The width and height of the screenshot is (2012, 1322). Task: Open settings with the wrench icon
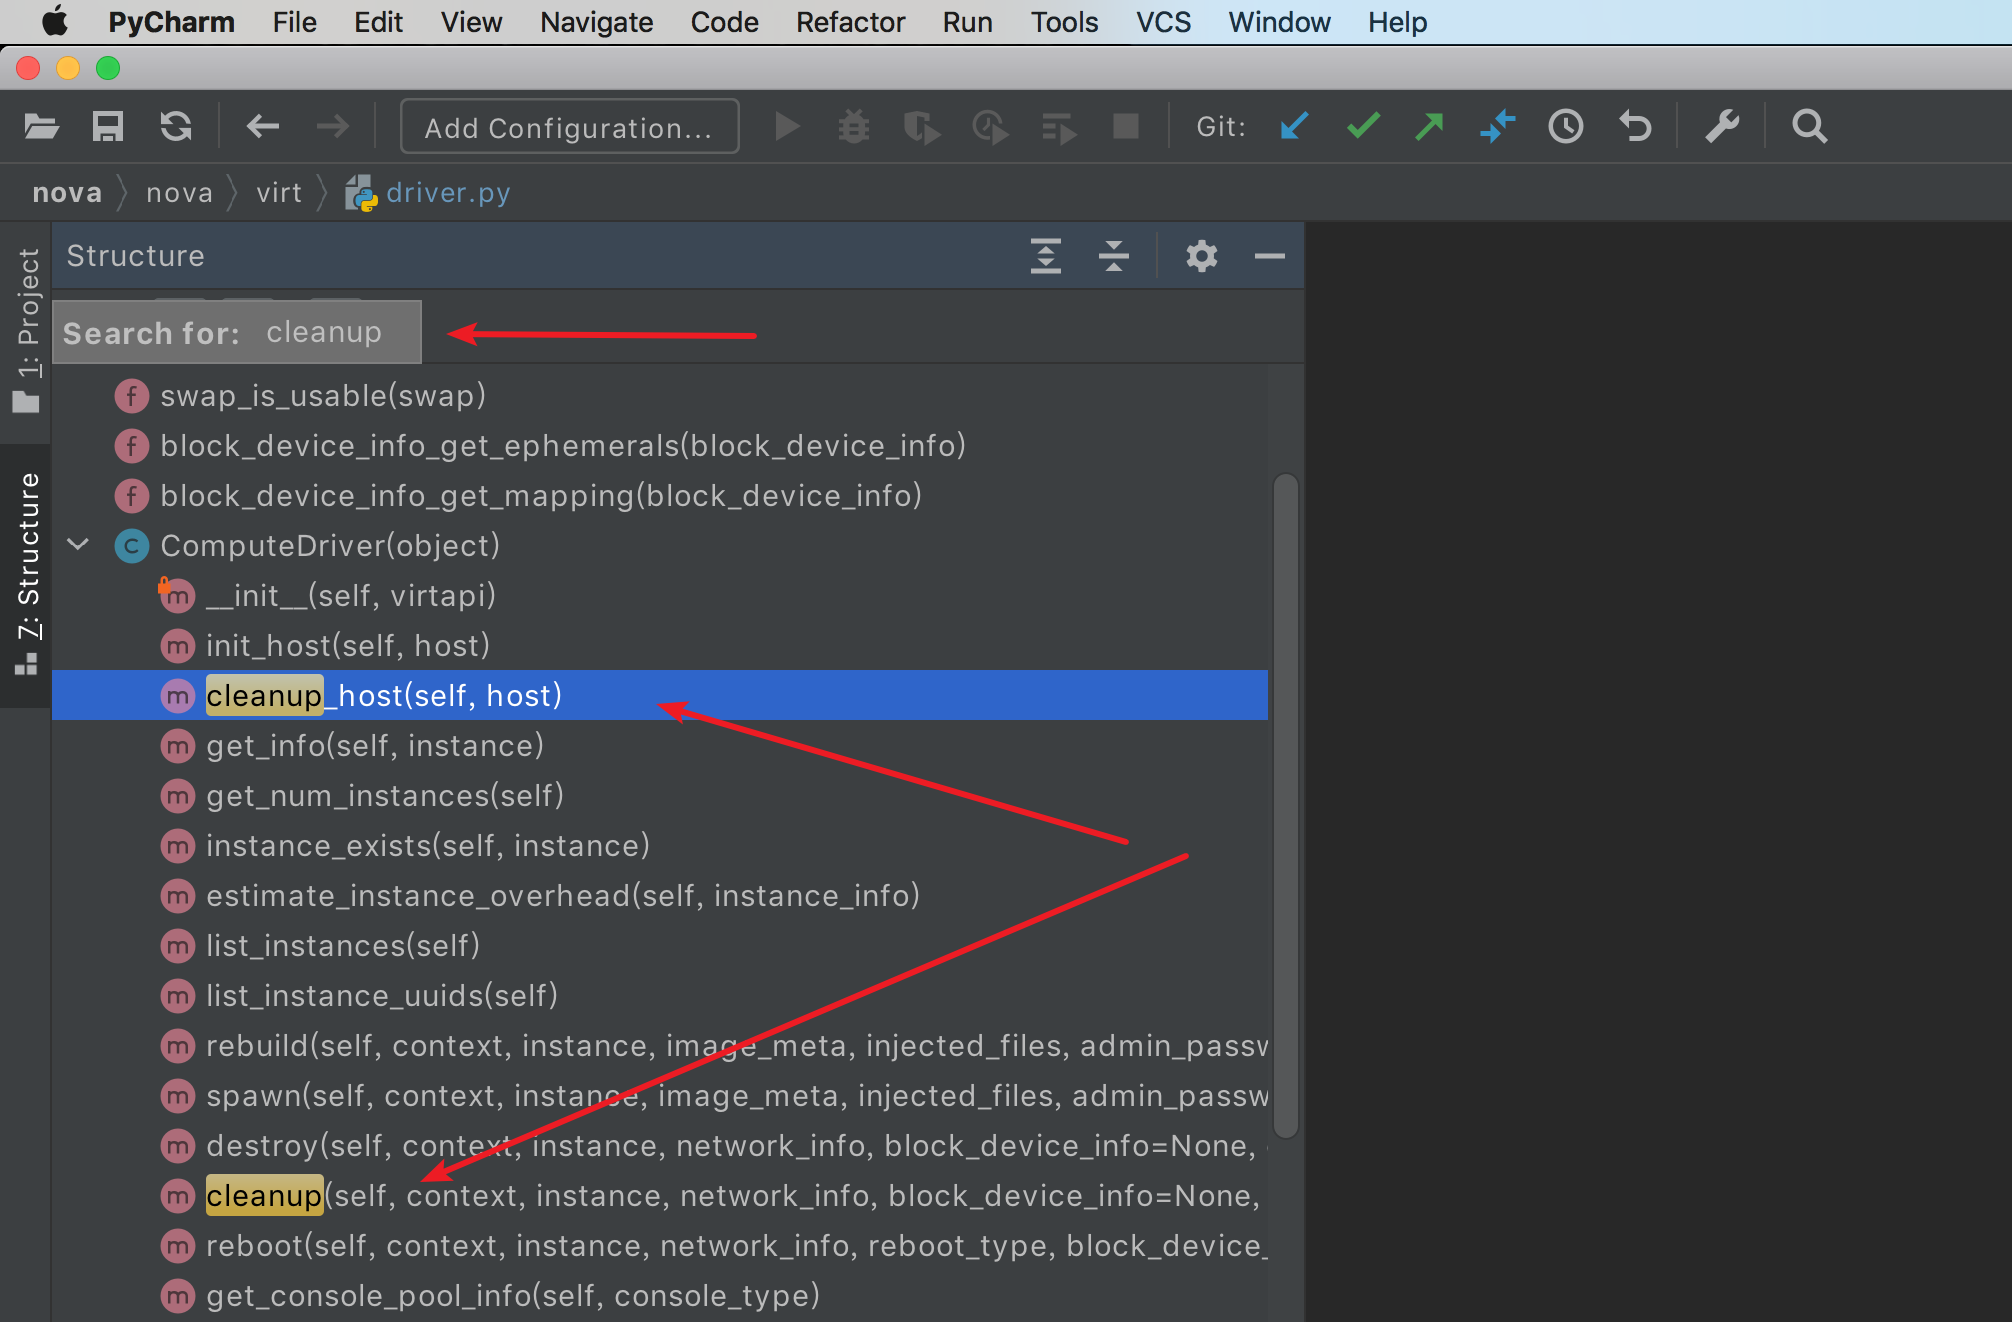(1722, 127)
